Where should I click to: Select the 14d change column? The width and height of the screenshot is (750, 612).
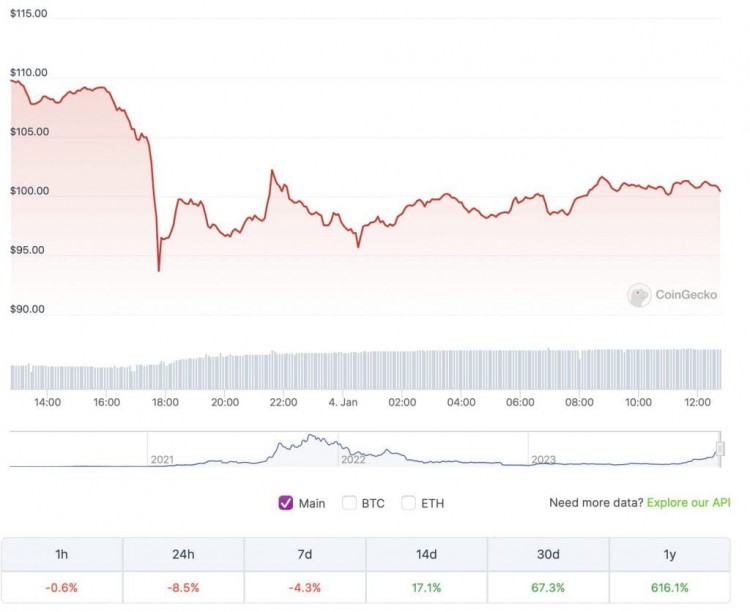(427, 554)
